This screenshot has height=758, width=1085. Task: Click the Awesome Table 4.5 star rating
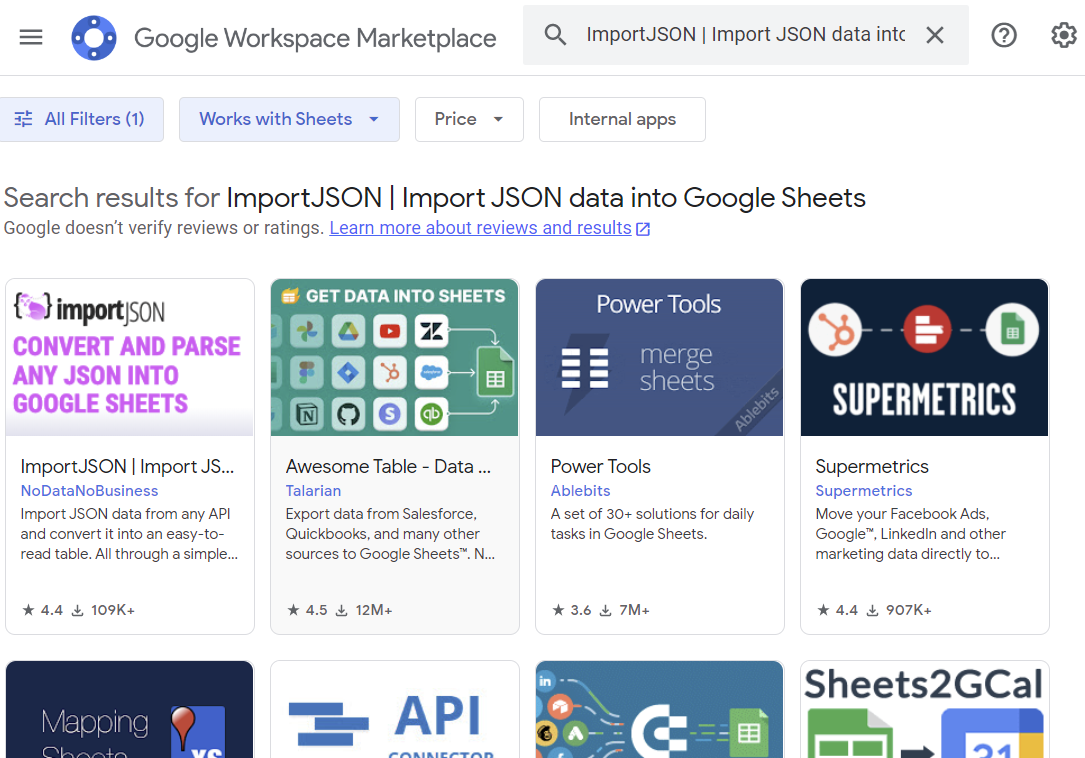click(x=307, y=610)
